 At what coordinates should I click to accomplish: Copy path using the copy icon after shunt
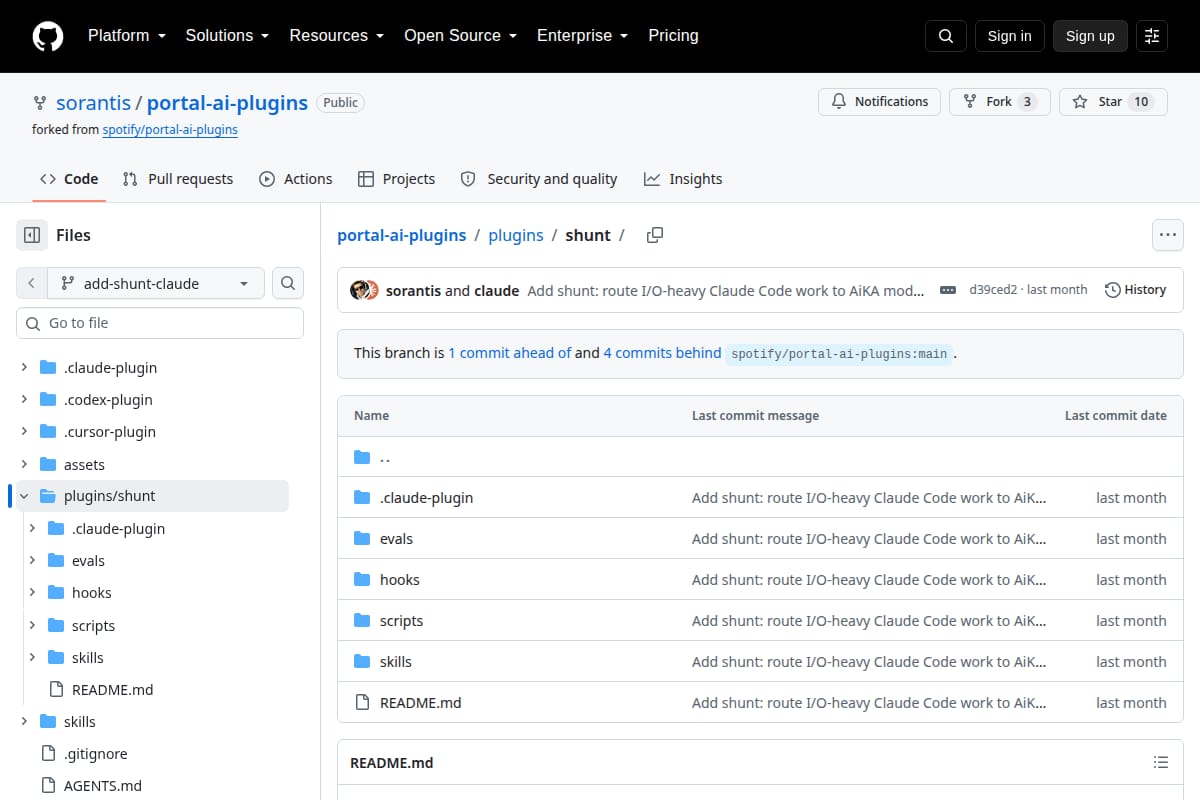655,235
